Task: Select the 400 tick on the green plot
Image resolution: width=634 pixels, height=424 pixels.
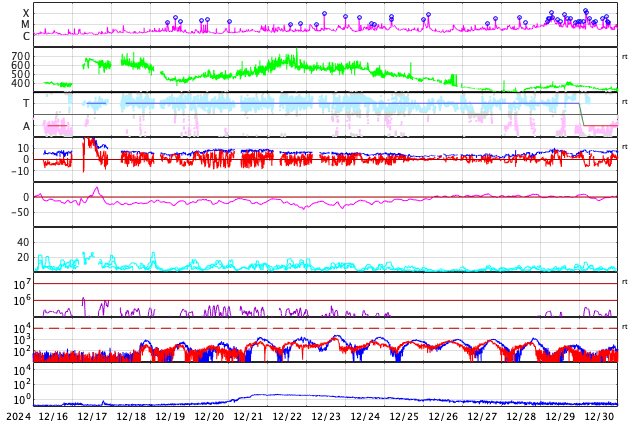Action: [x=21, y=83]
